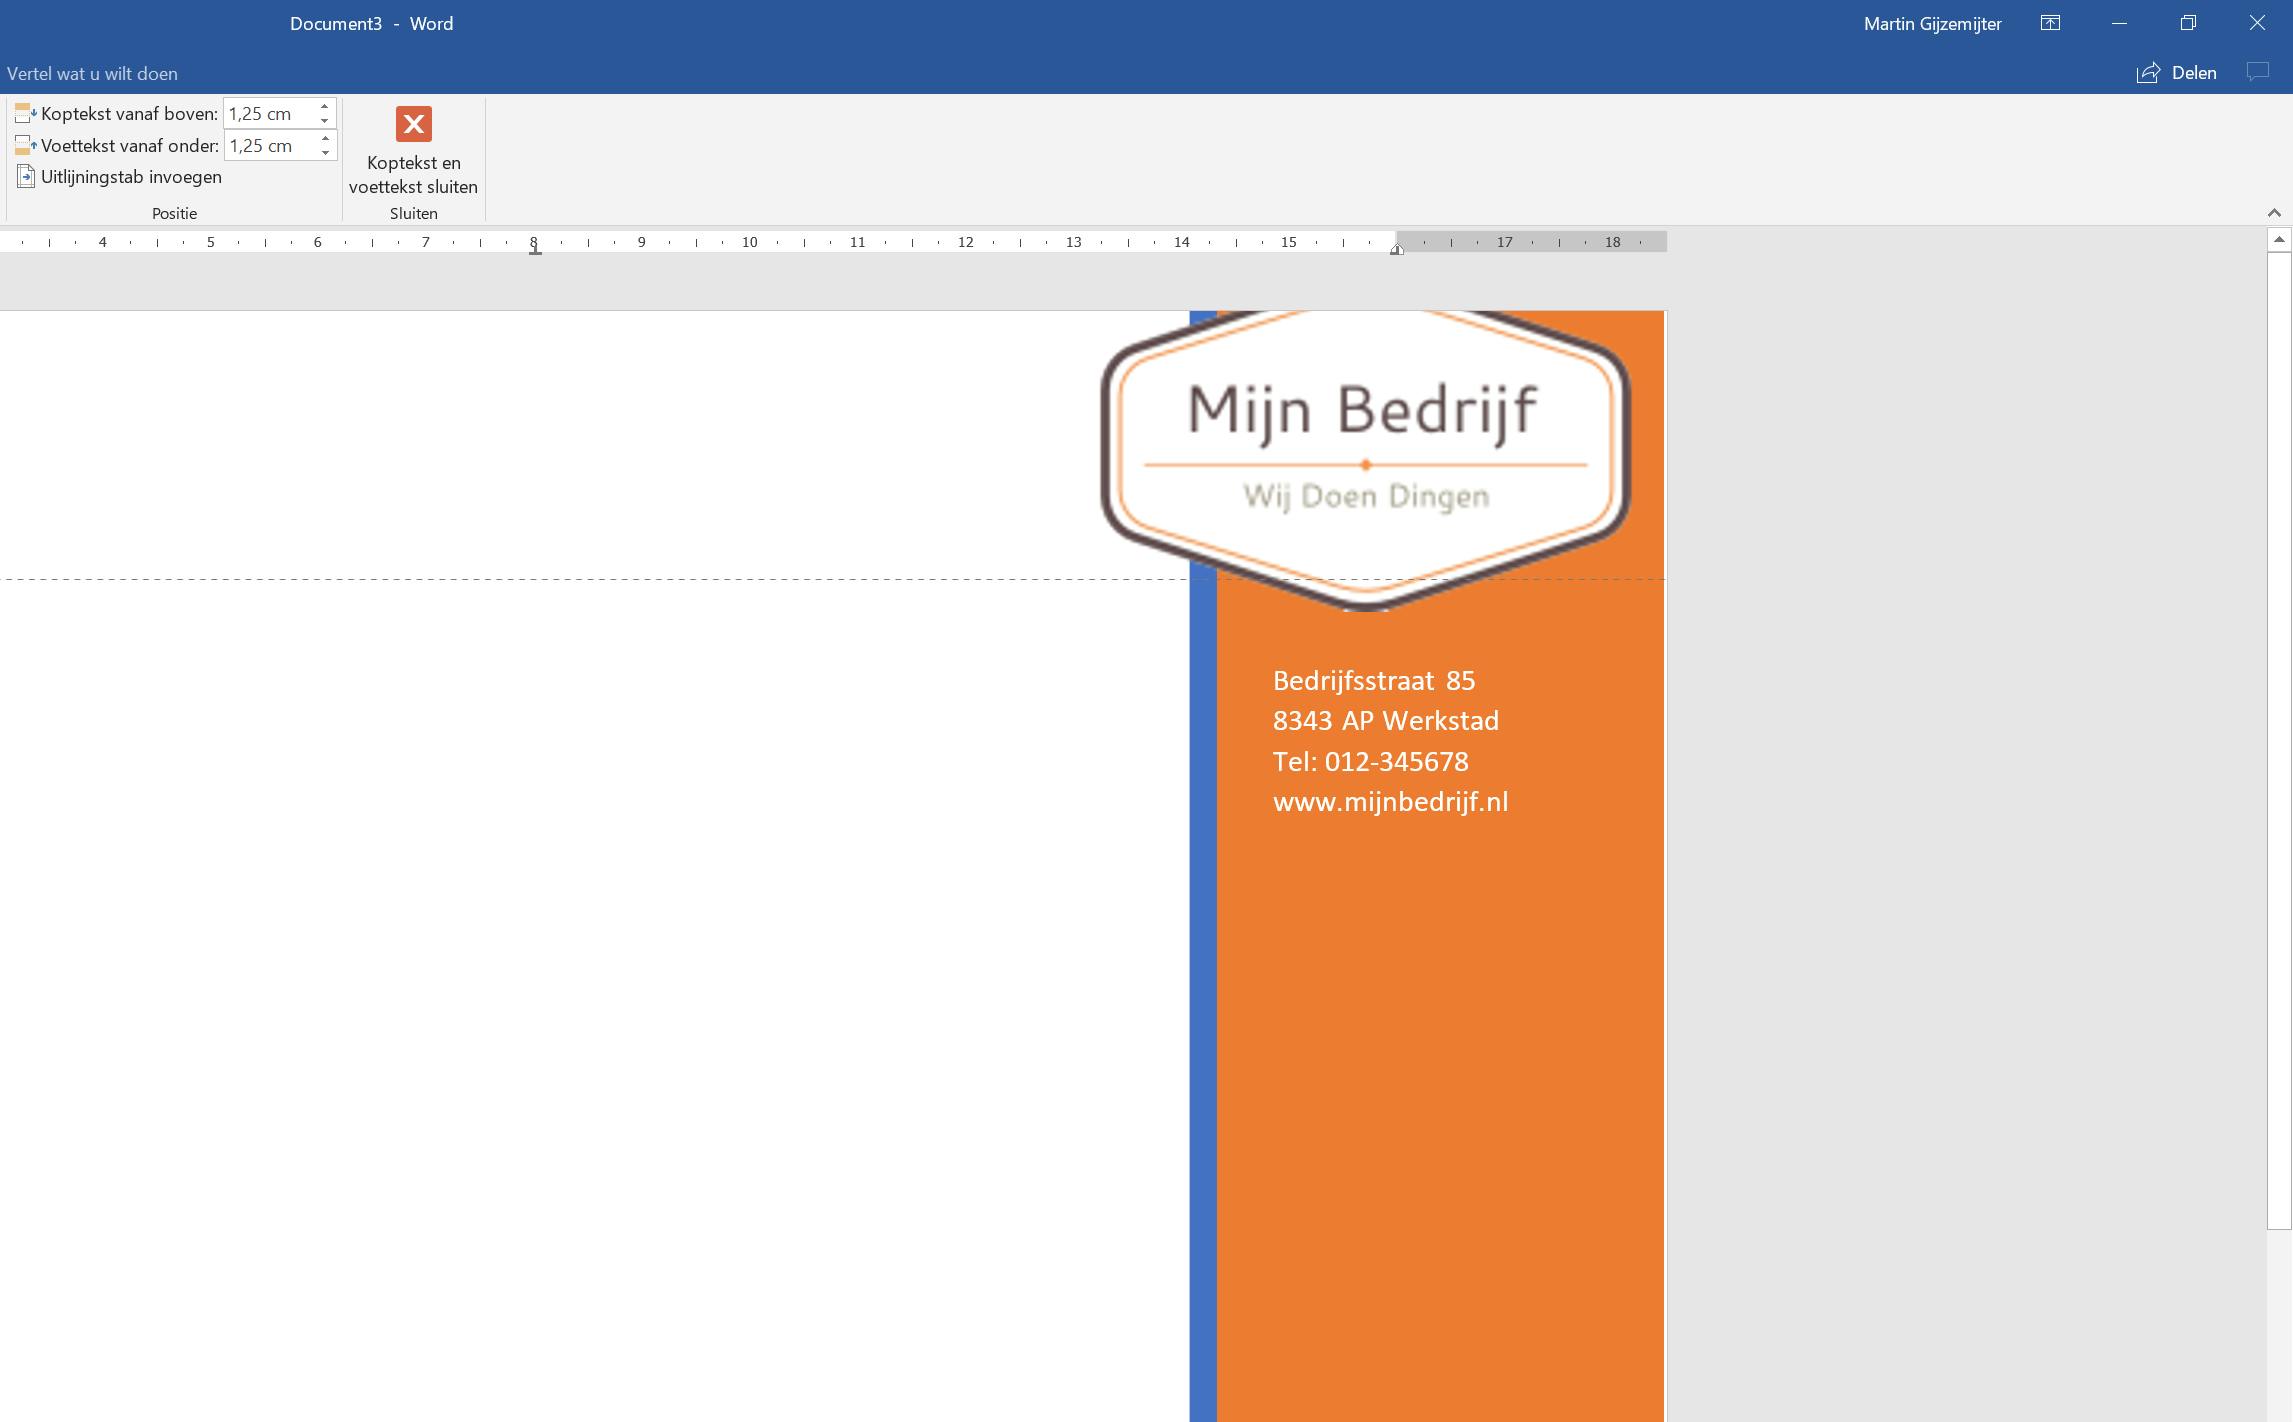Open the Delen share button
The width and height of the screenshot is (2293, 1422).
point(2177,73)
